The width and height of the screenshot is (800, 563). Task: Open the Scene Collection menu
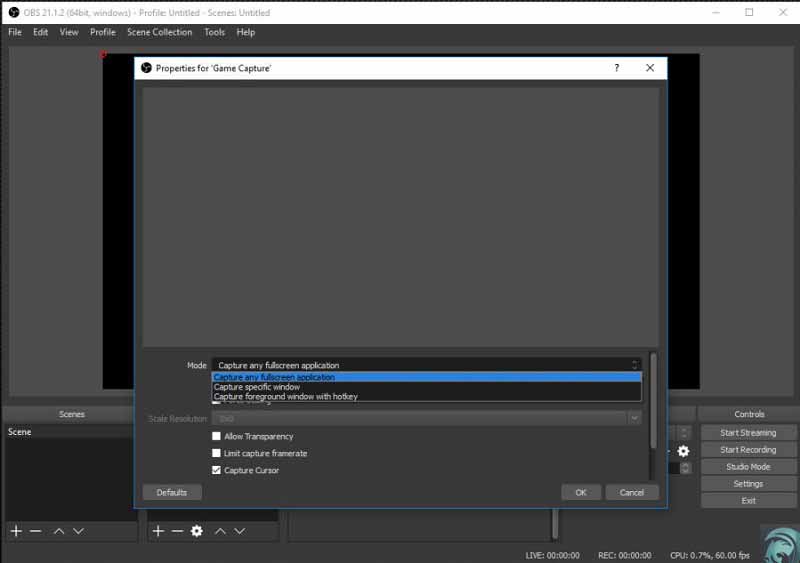160,32
